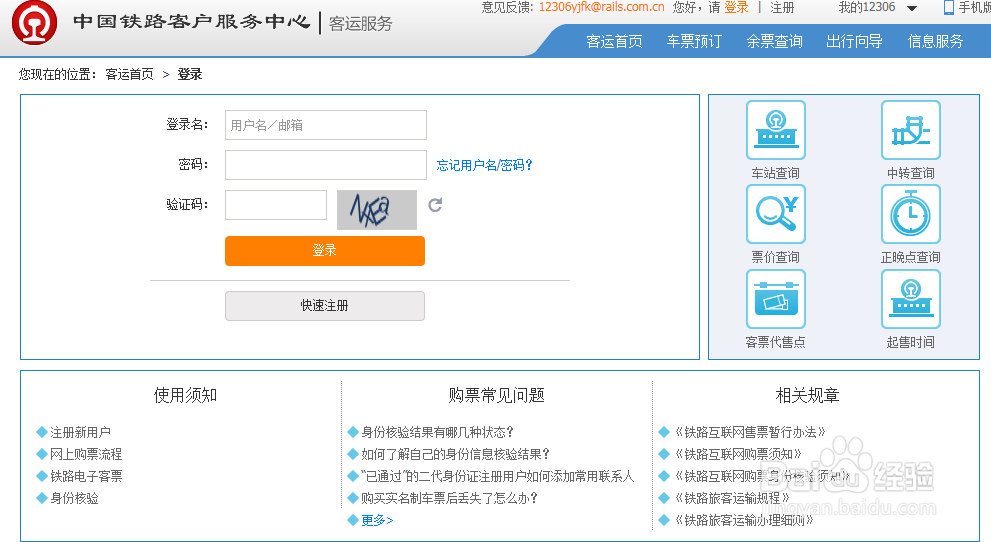
Task: Click the 快速注册 button
Action: pos(325,305)
